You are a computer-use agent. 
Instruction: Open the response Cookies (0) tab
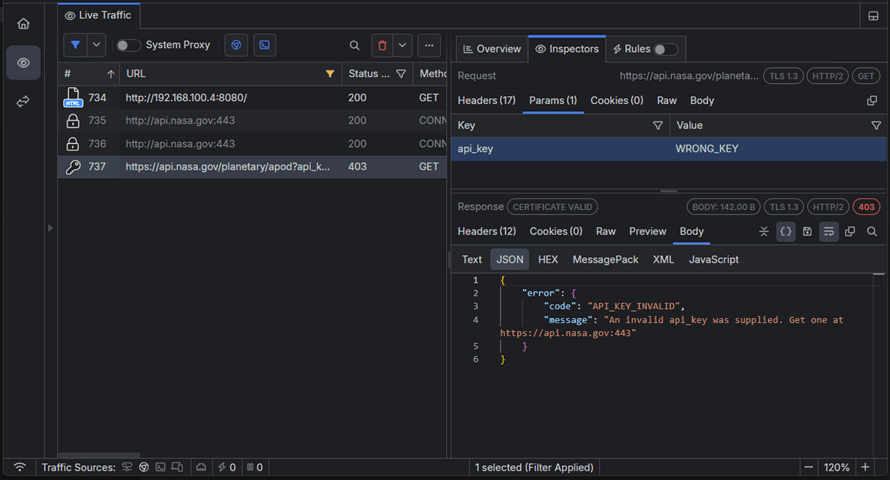coord(556,231)
